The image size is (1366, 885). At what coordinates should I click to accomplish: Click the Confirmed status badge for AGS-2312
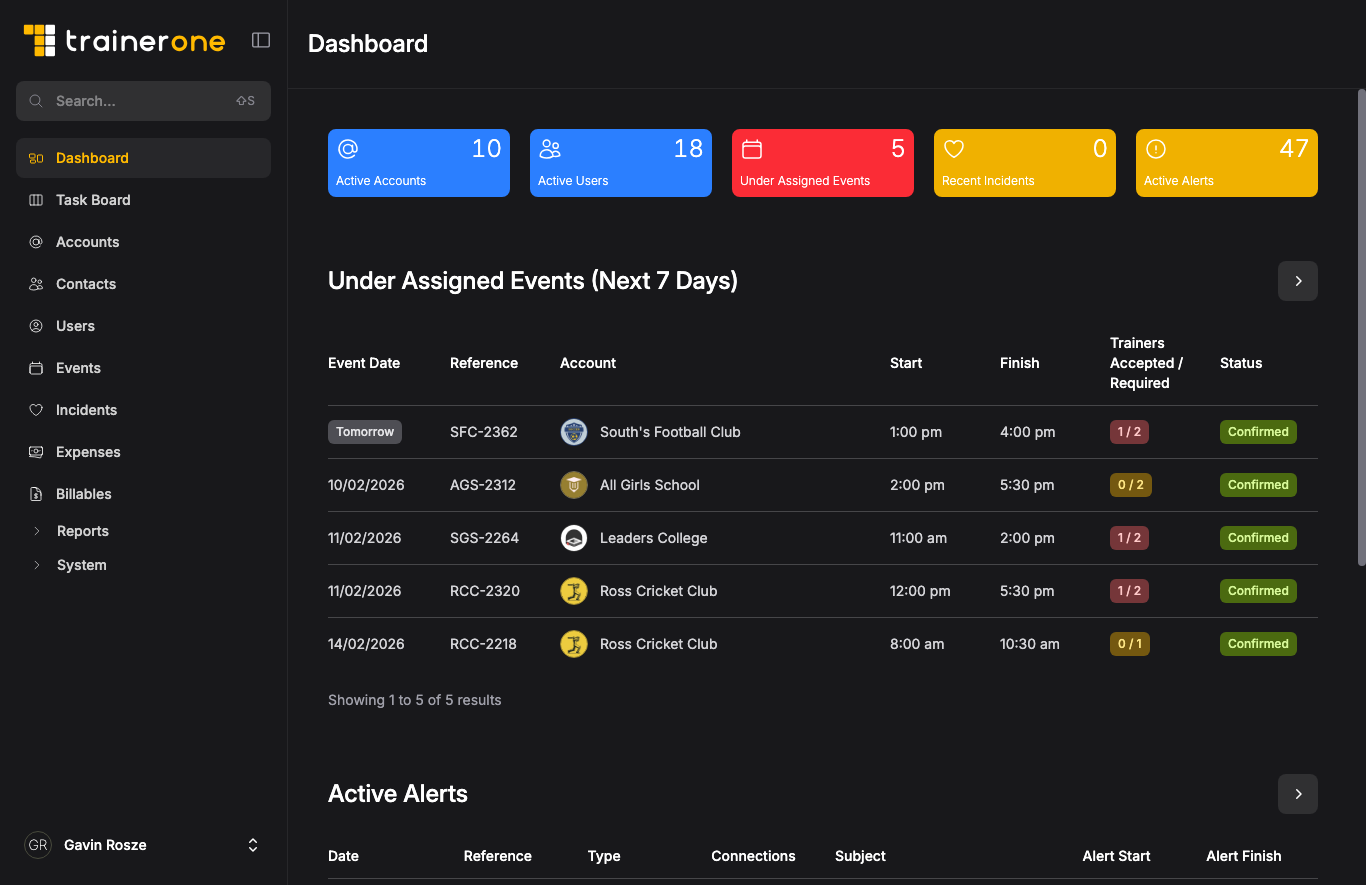(1258, 485)
